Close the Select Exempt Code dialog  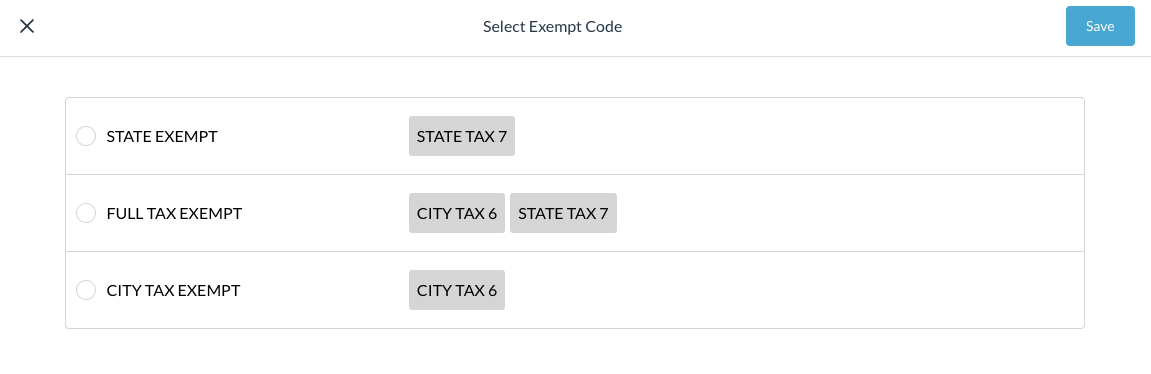[x=27, y=26]
